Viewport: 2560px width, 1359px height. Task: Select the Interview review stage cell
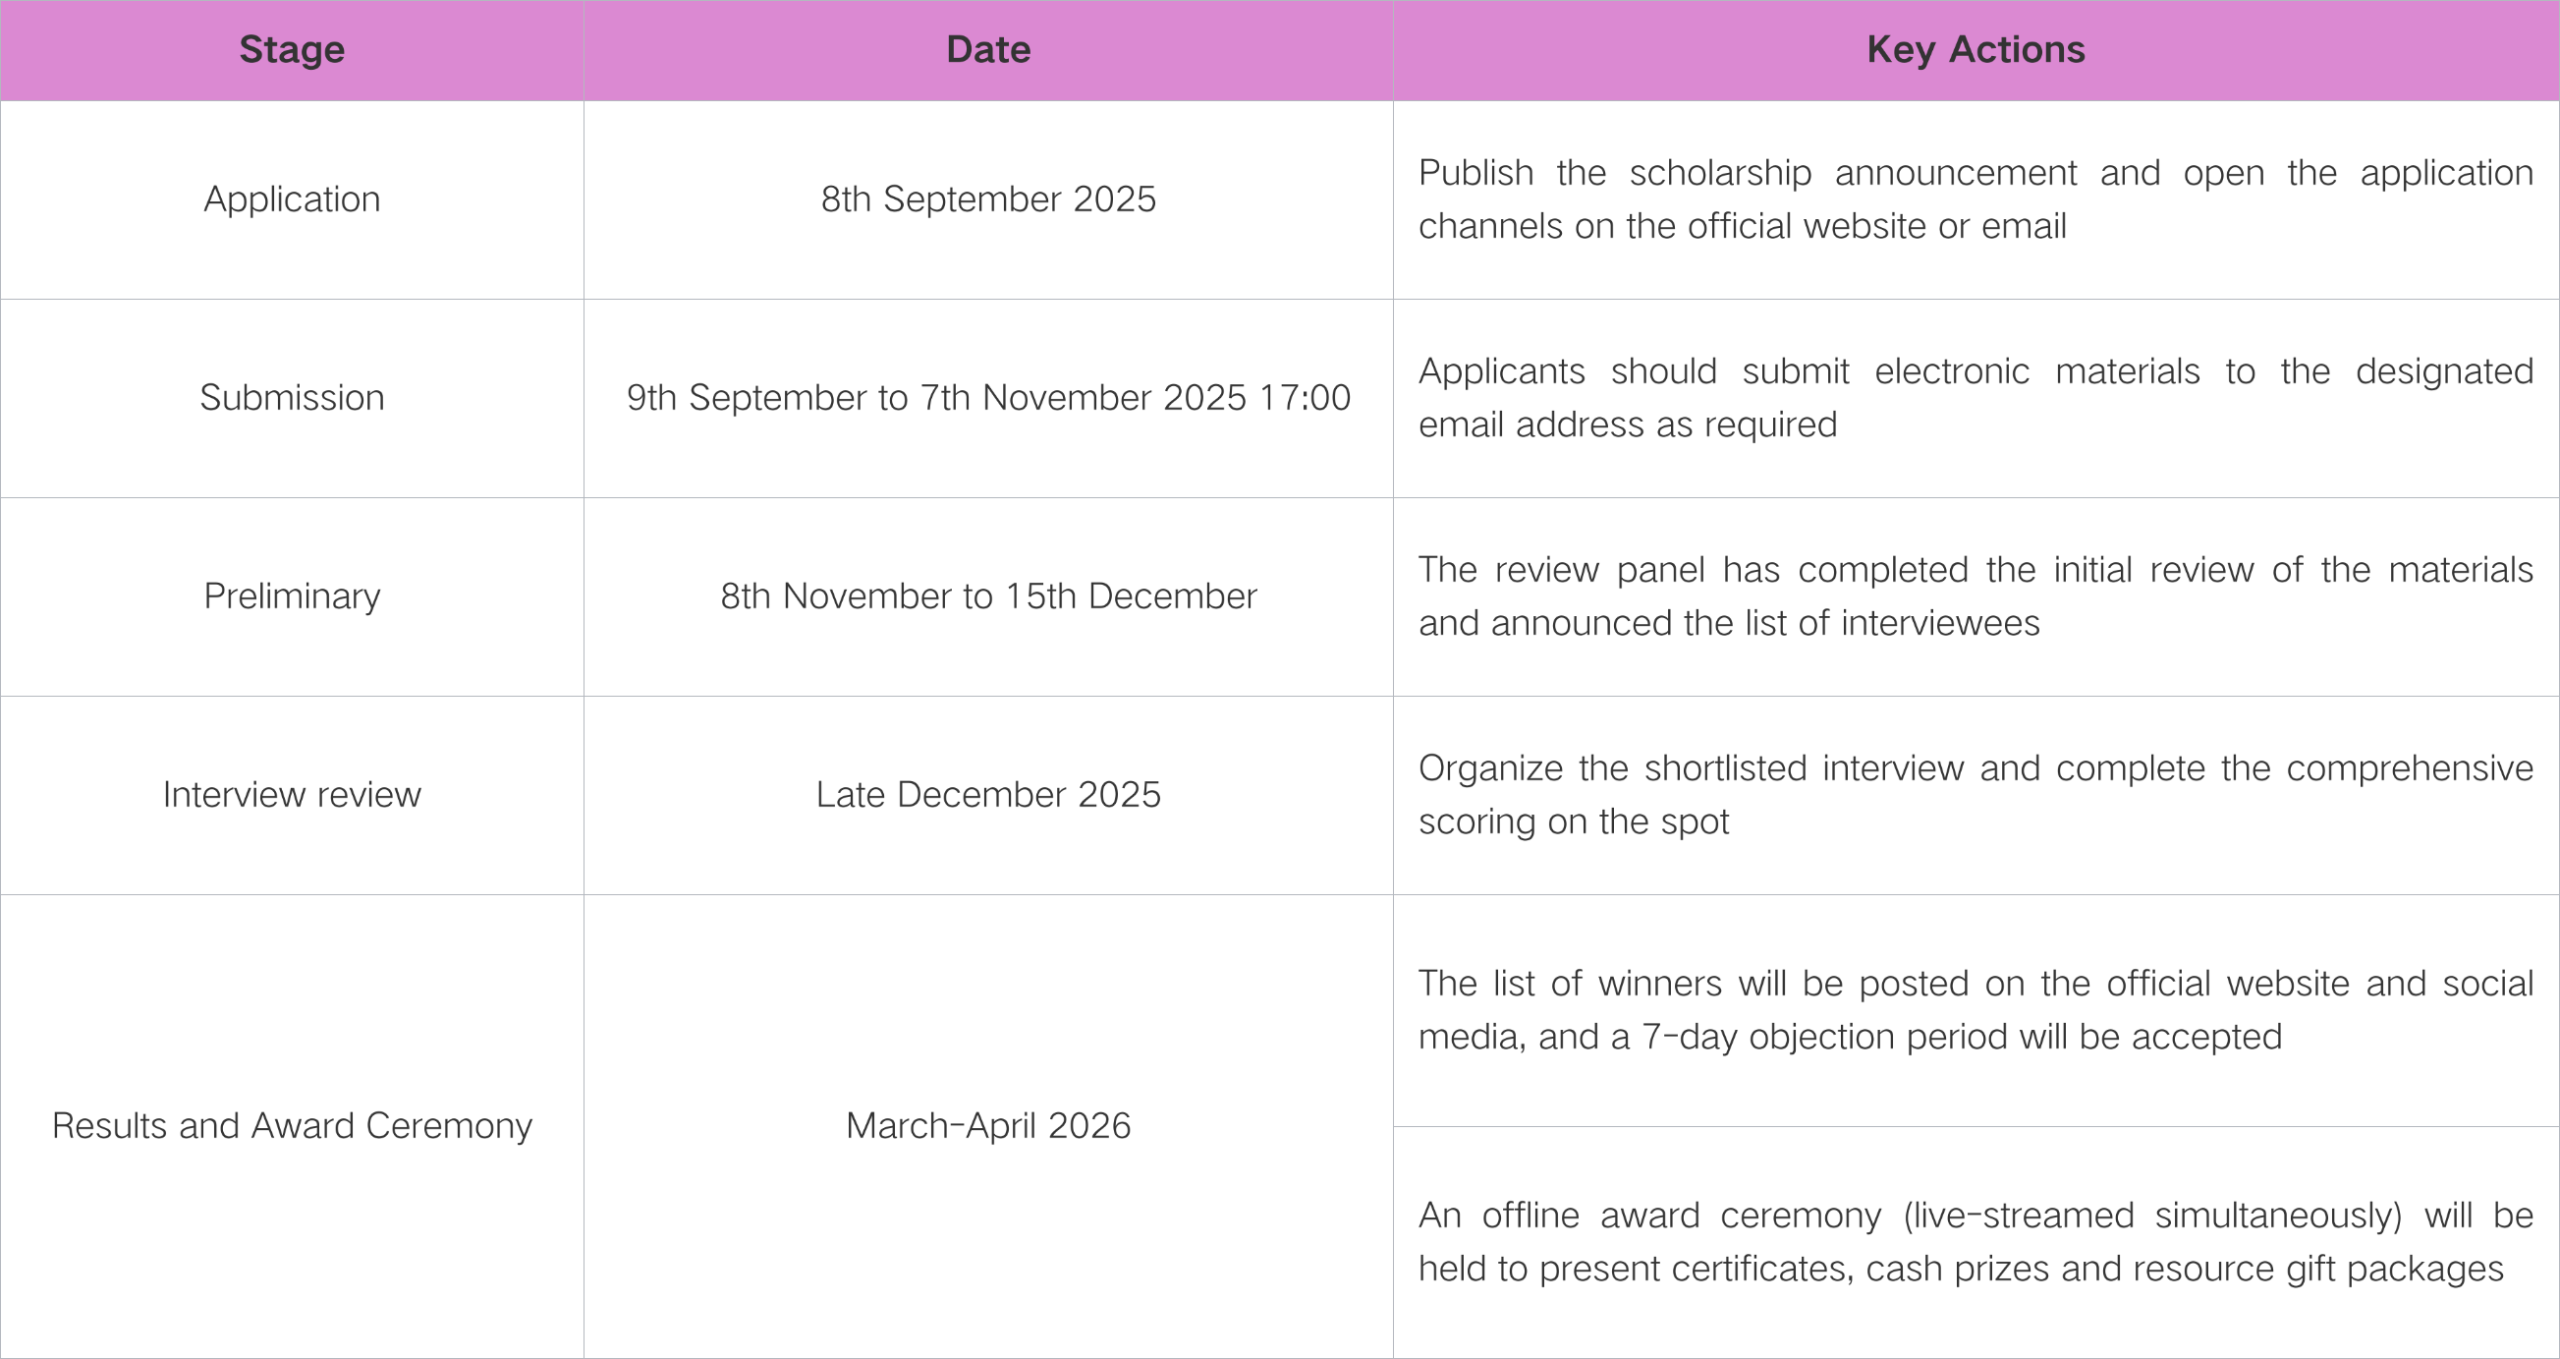pos(292,794)
